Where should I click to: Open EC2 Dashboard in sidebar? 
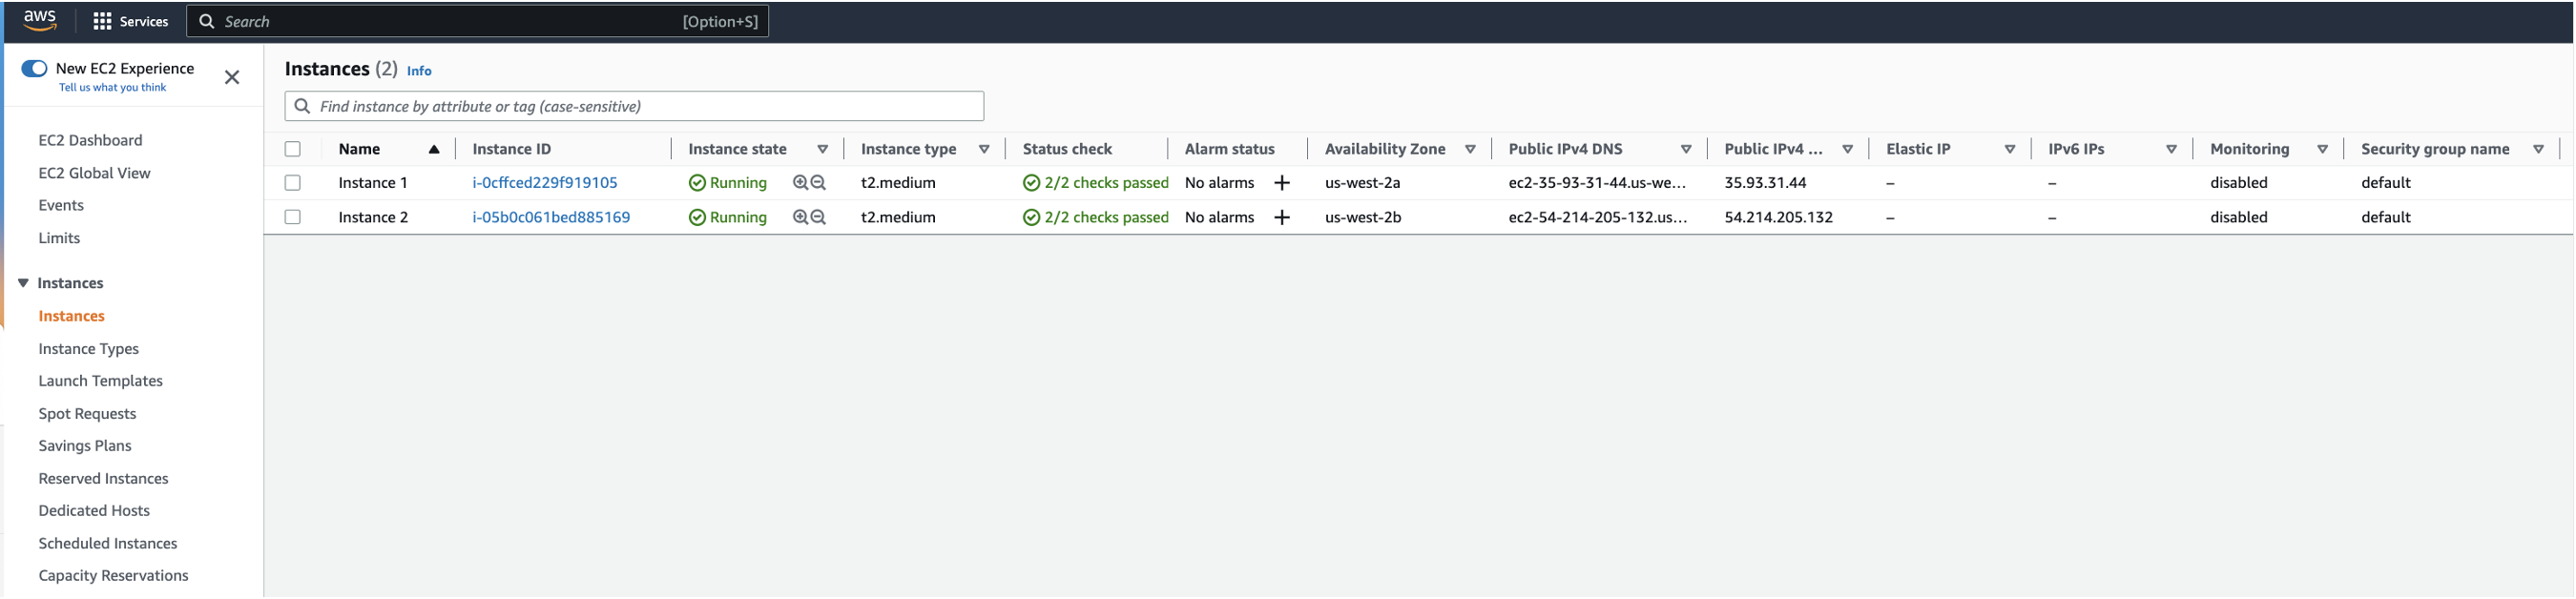(x=90, y=140)
